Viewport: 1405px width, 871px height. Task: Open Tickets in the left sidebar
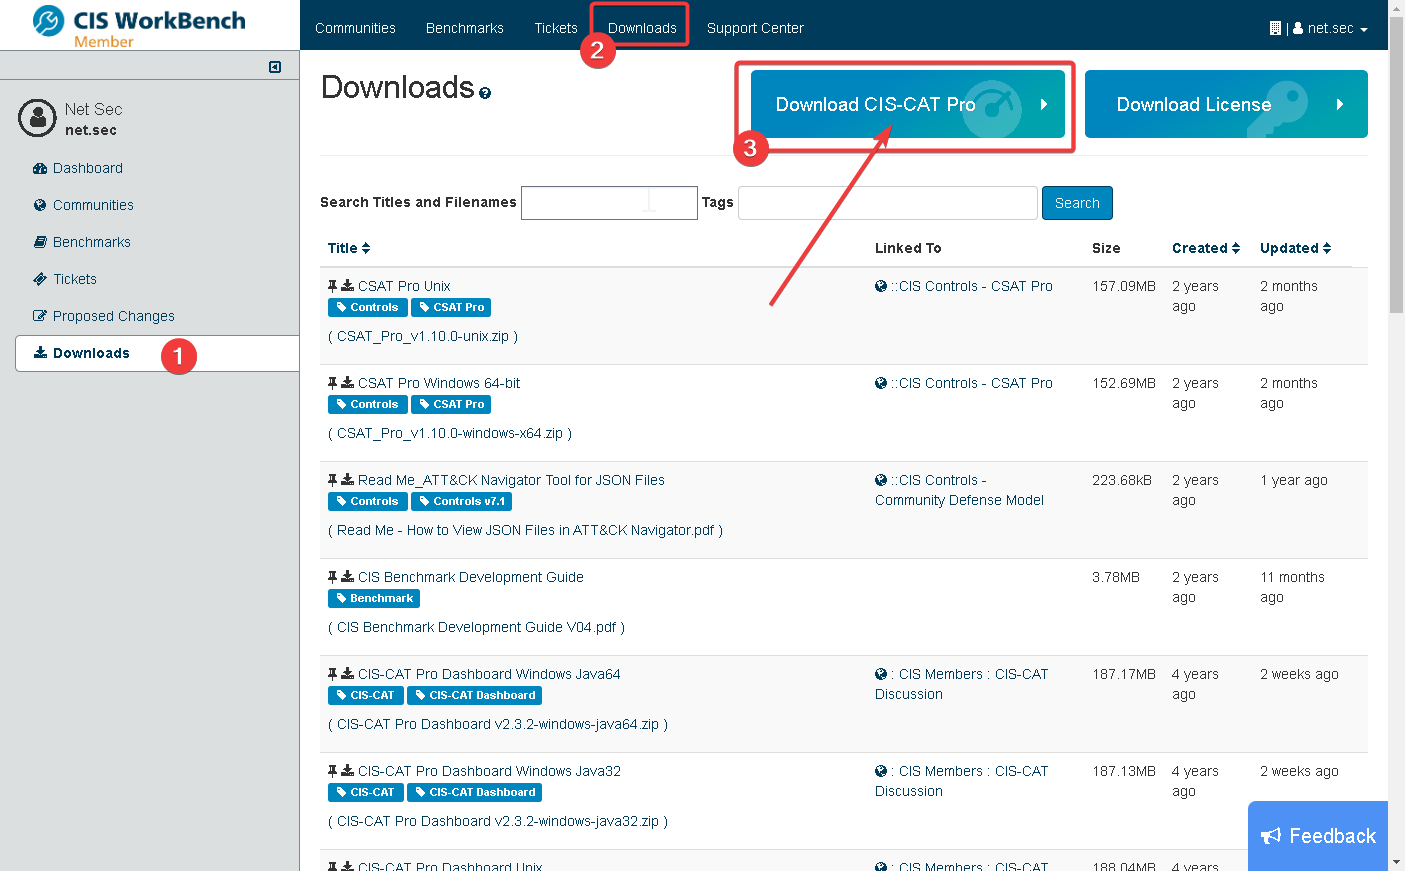coord(65,279)
